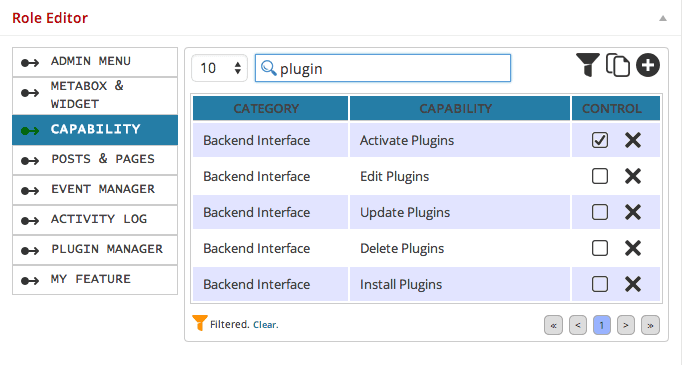Enable the Edit Plugins checkbox
Image resolution: width=682 pixels, height=365 pixels.
[x=600, y=176]
